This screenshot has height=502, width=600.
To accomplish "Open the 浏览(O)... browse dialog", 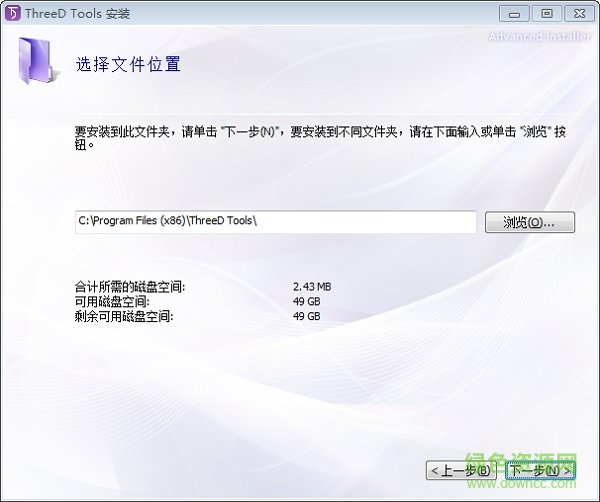I will click(530, 222).
